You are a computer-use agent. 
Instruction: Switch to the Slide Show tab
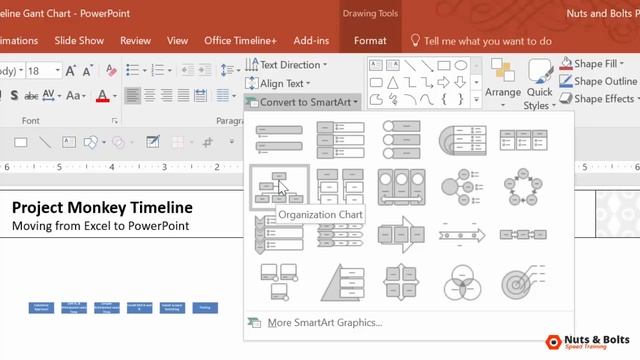79,40
